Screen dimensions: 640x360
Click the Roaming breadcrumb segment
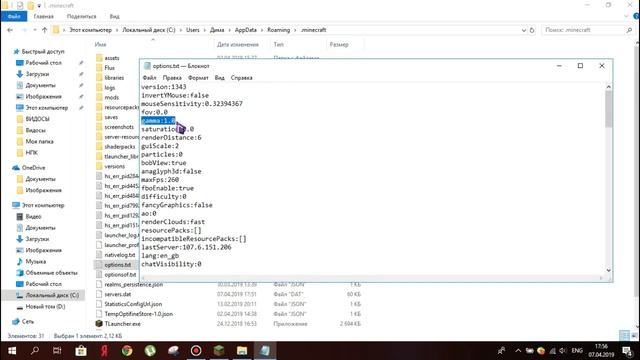click(278, 30)
